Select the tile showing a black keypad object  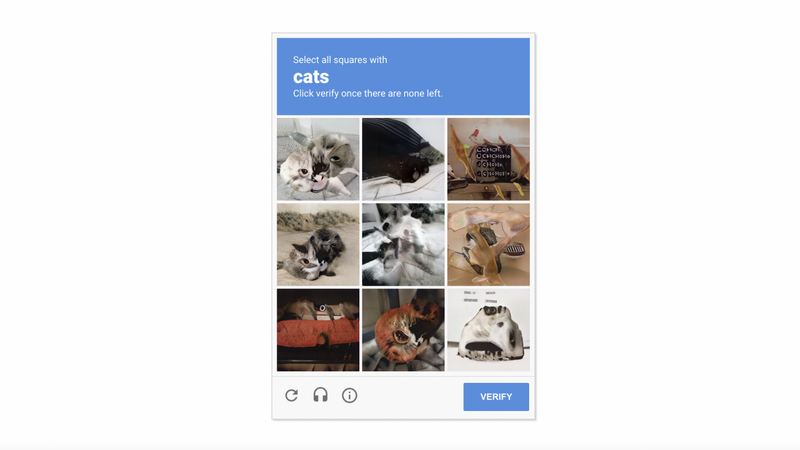click(x=489, y=159)
